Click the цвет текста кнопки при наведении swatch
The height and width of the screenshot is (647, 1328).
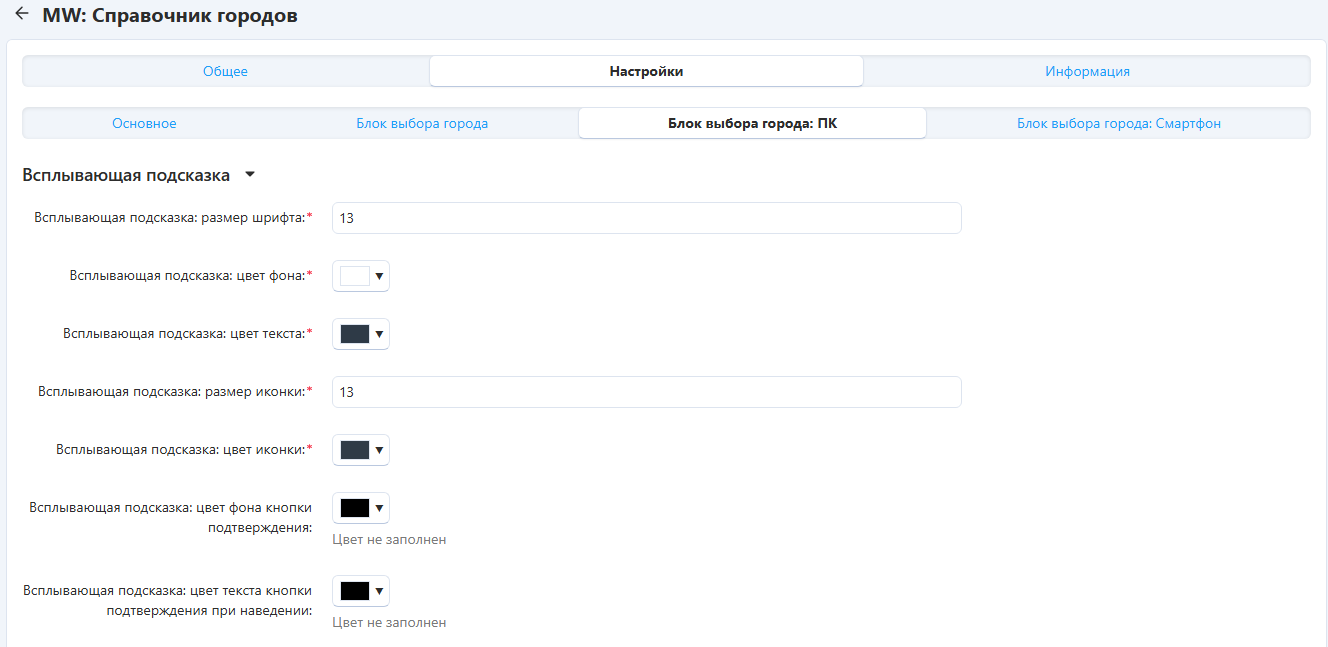tap(354, 591)
